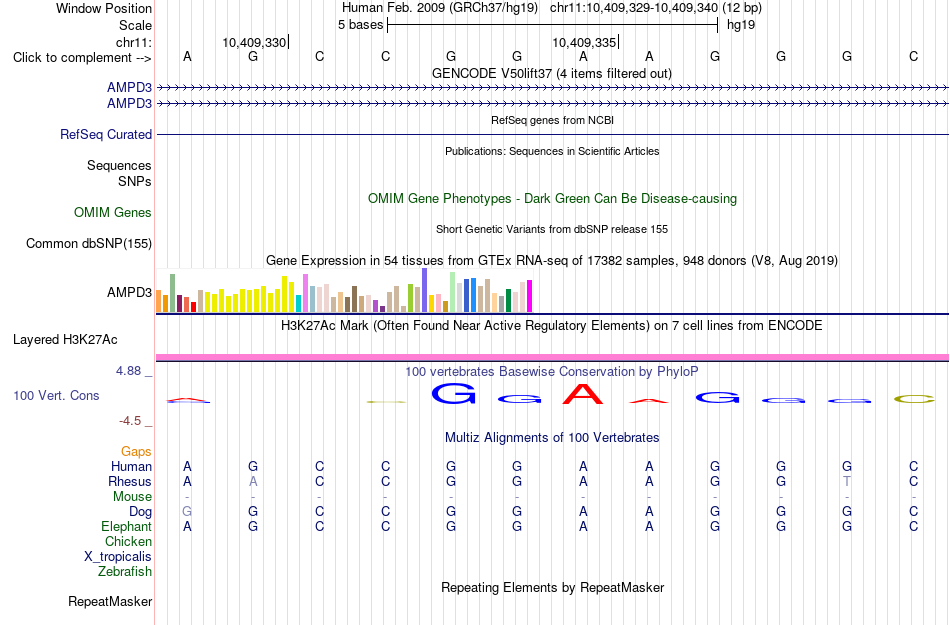Click the H3K27Ac Mark track title
The image size is (950, 625).
(x=551, y=326)
